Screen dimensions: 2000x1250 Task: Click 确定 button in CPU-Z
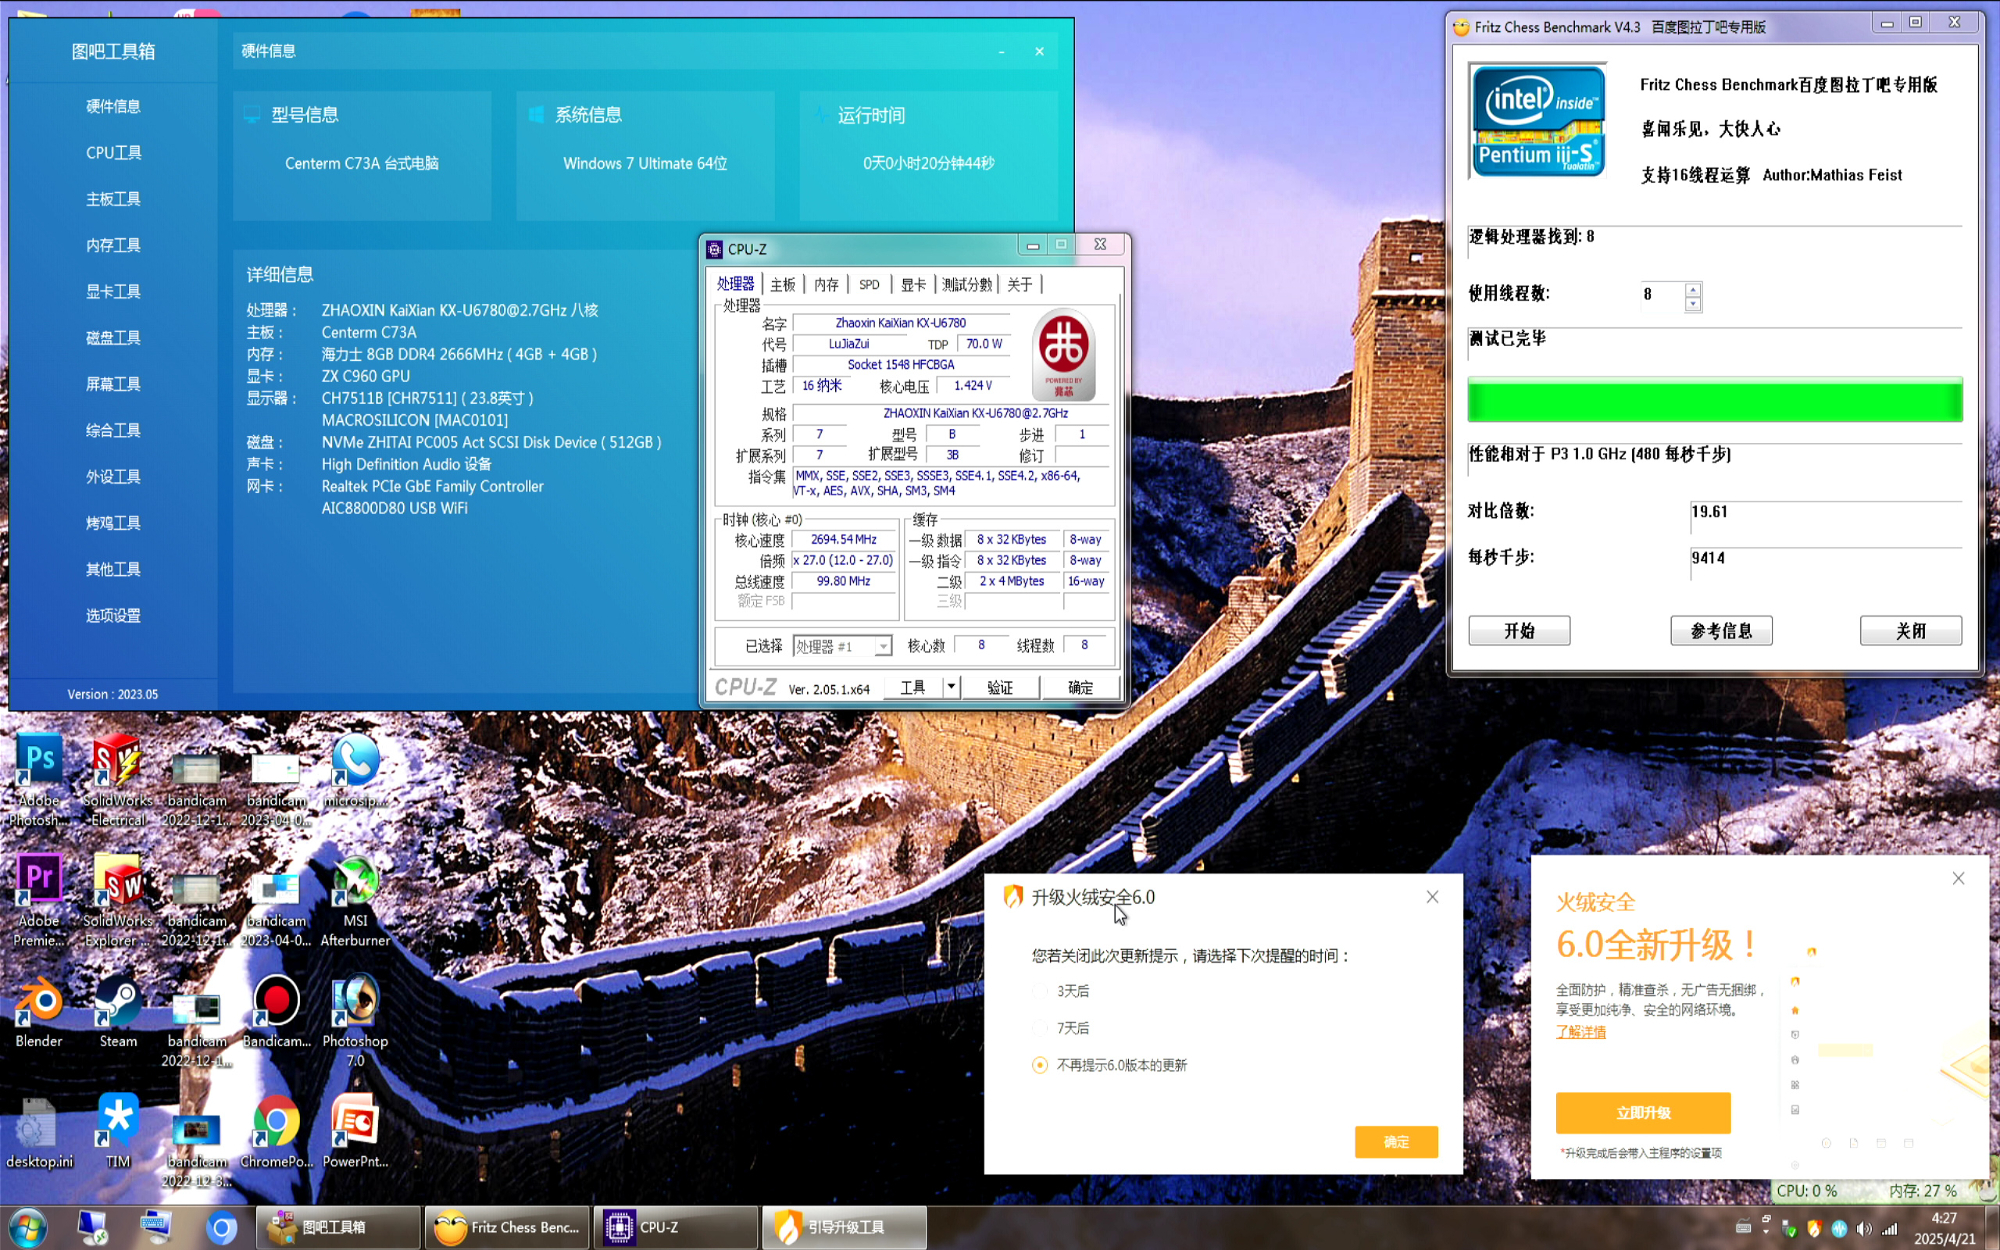click(x=1080, y=687)
